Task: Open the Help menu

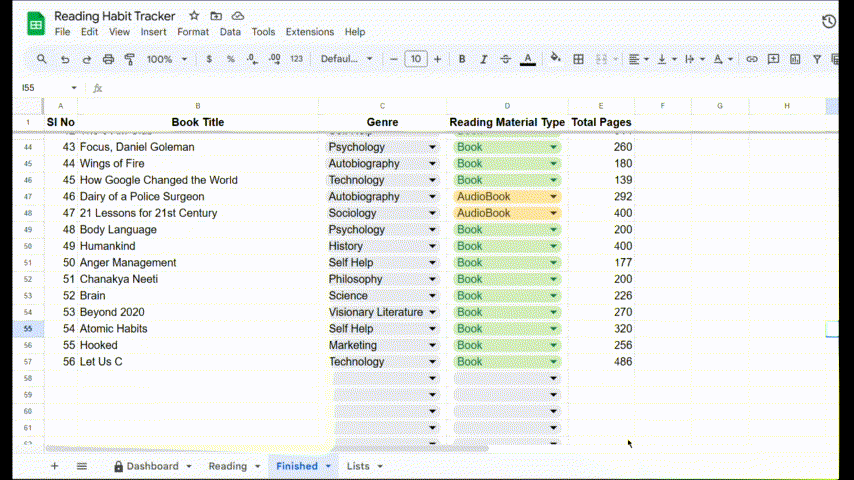Action: 355,32
